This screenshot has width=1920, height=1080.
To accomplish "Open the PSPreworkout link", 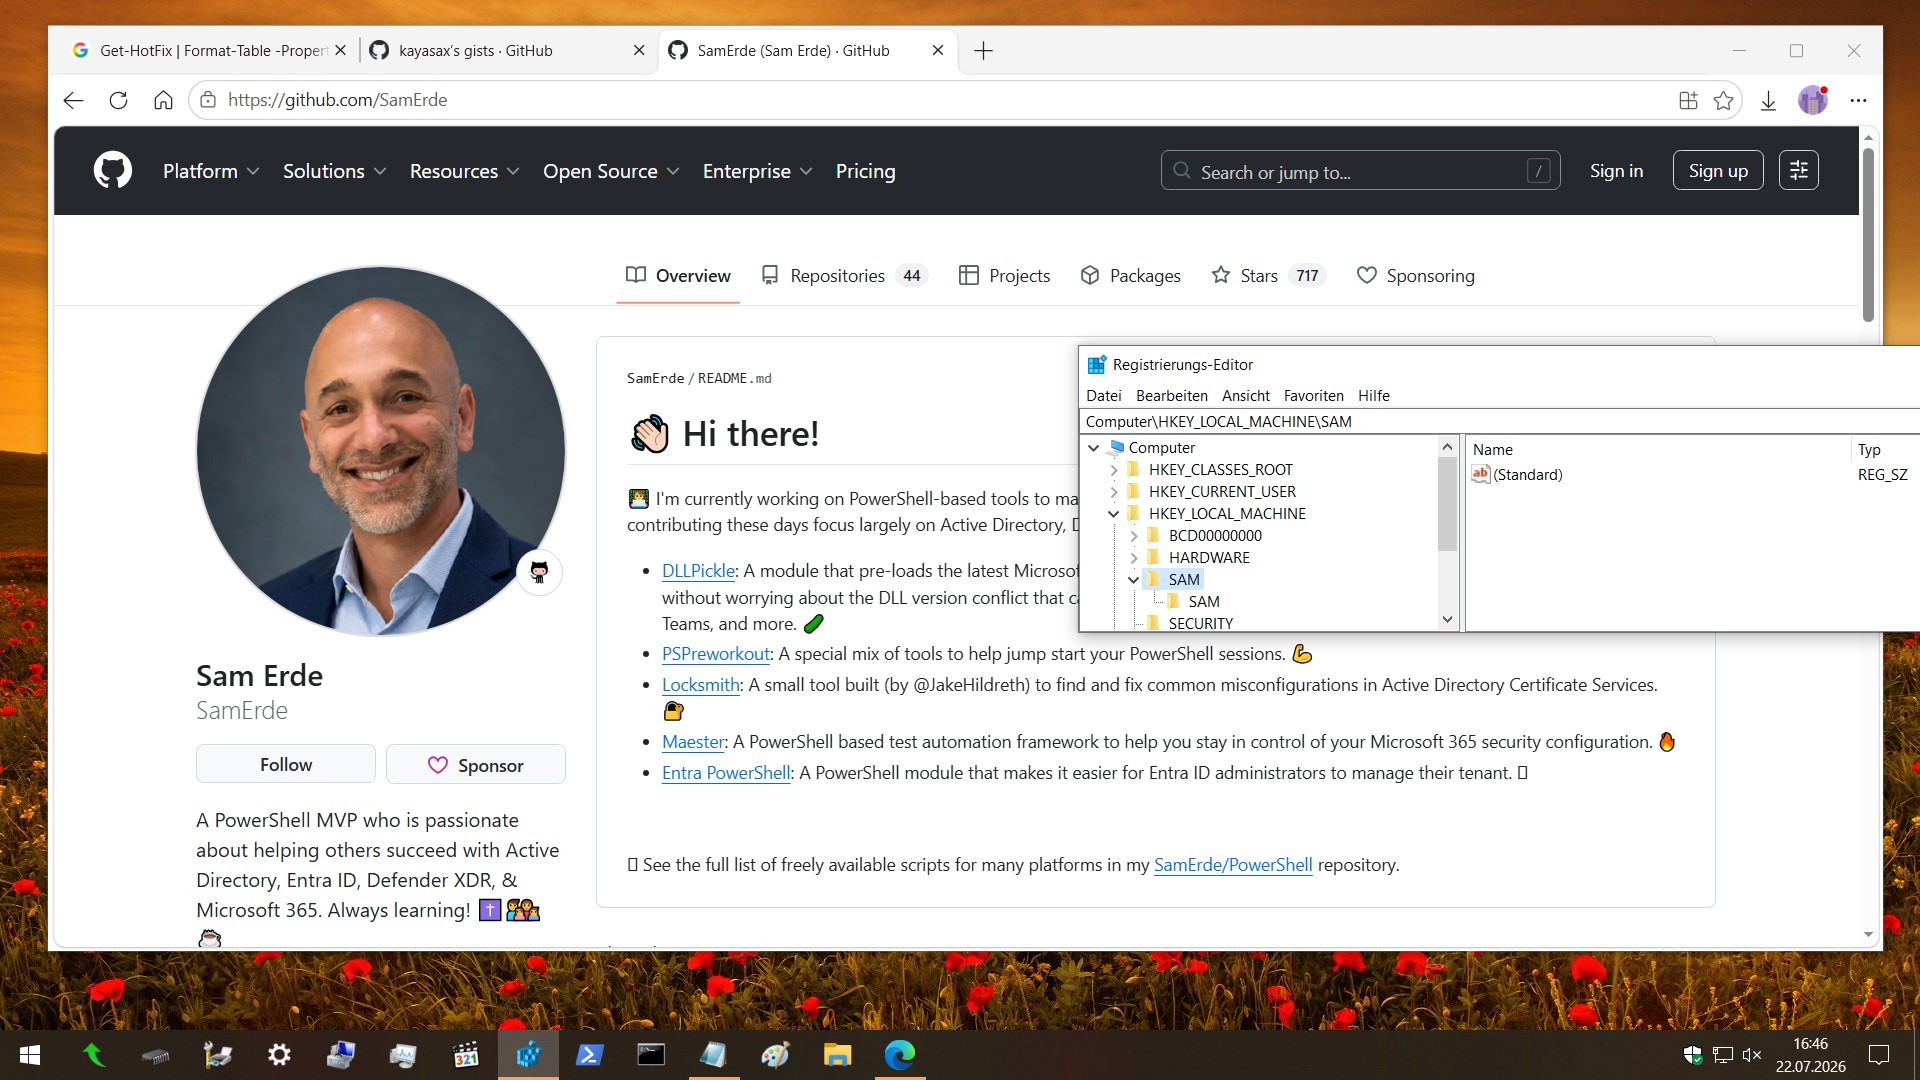I will (x=716, y=654).
